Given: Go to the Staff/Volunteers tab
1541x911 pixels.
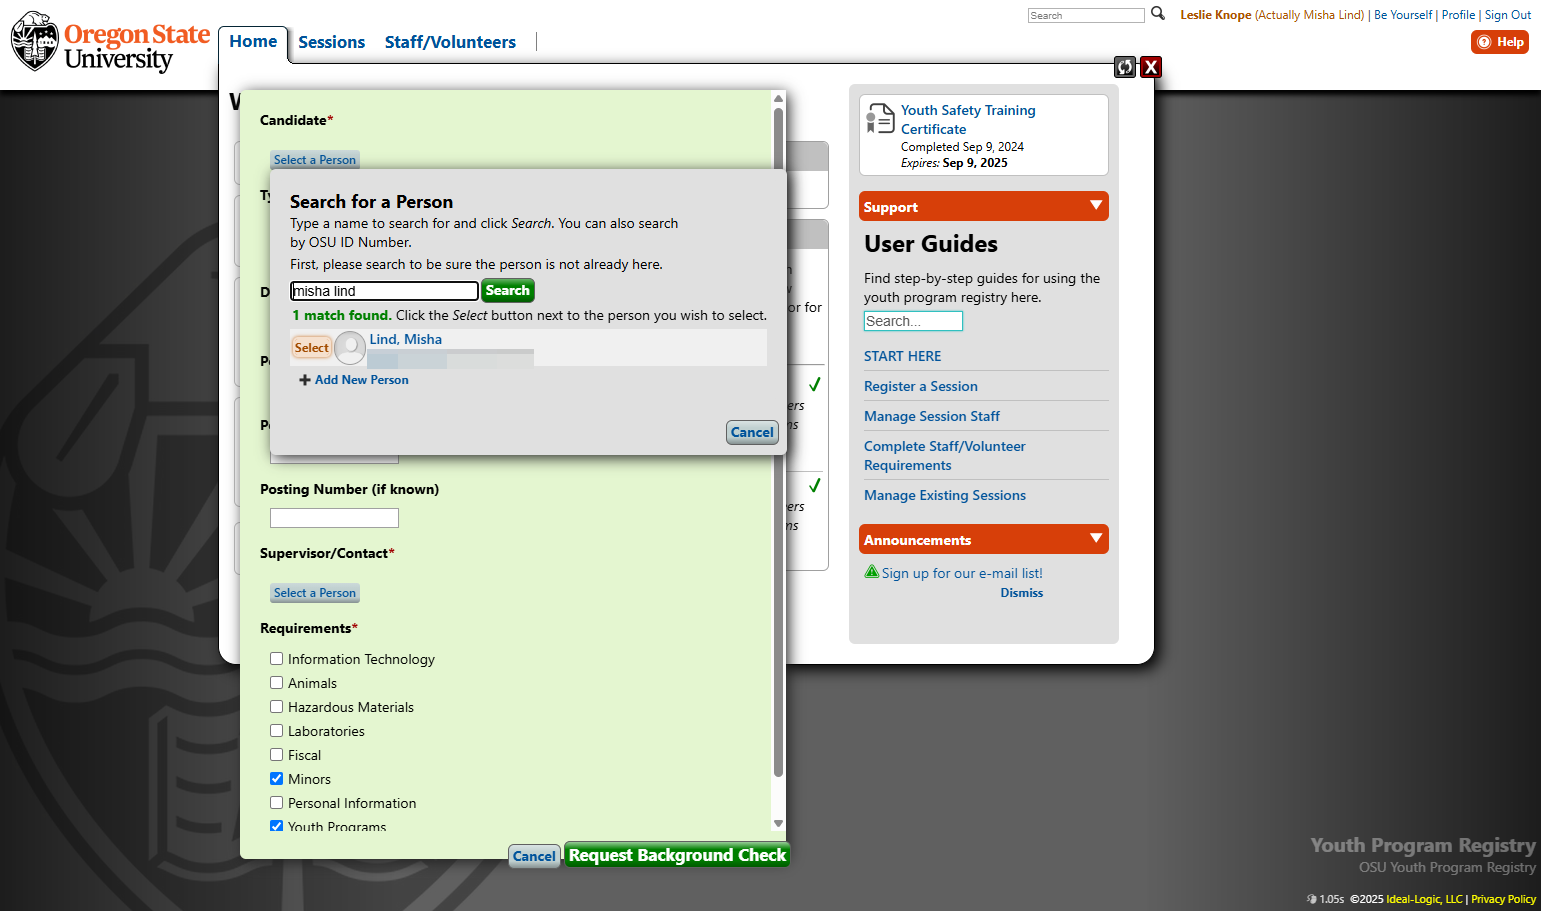Looking at the screenshot, I should [450, 42].
